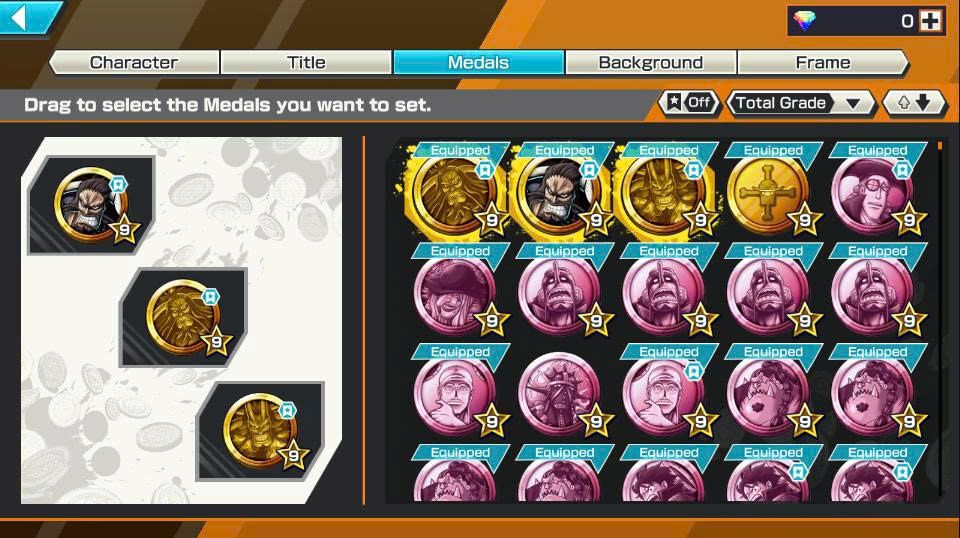The width and height of the screenshot is (960, 538).
Task: Toggle ascending/descending sort order arrows
Action: (x=913, y=103)
